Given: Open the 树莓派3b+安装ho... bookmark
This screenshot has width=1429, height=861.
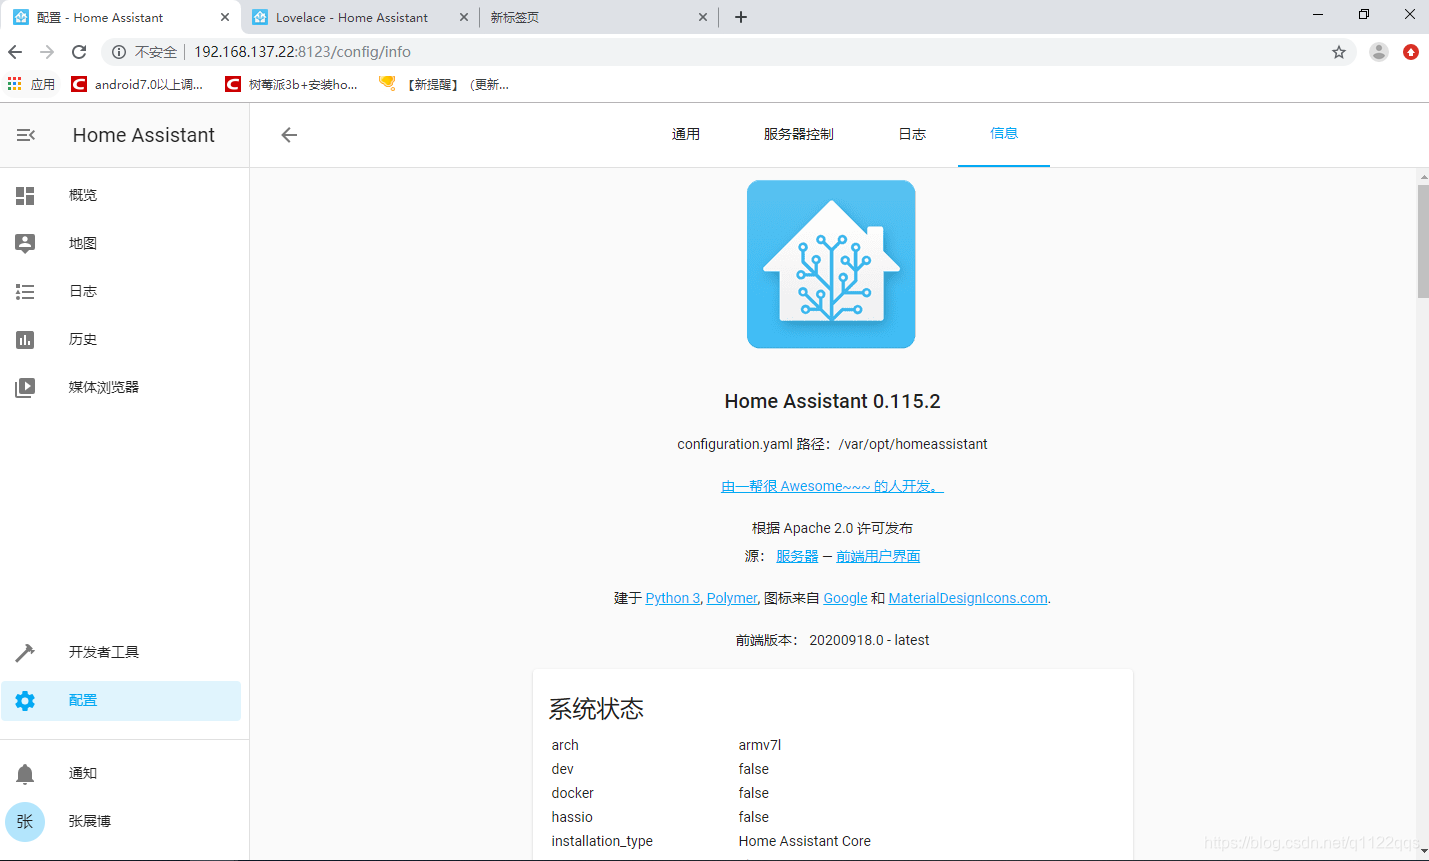Looking at the screenshot, I should [292, 84].
